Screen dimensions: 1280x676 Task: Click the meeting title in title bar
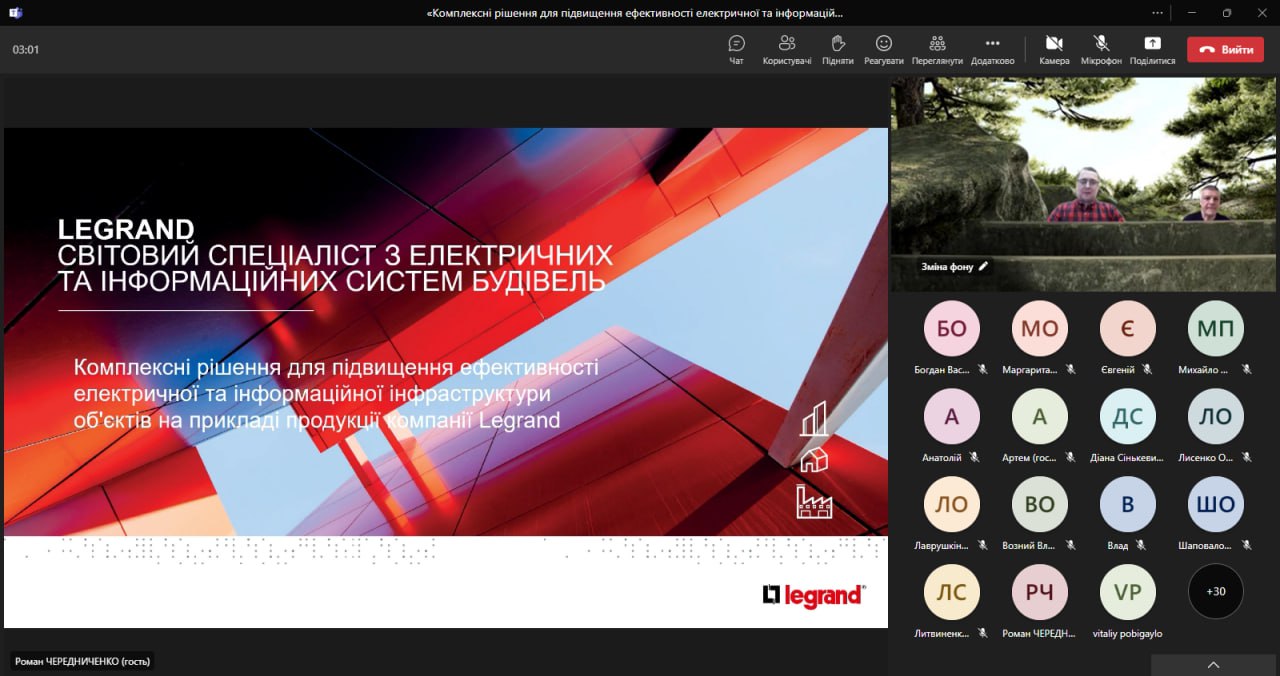(x=635, y=13)
